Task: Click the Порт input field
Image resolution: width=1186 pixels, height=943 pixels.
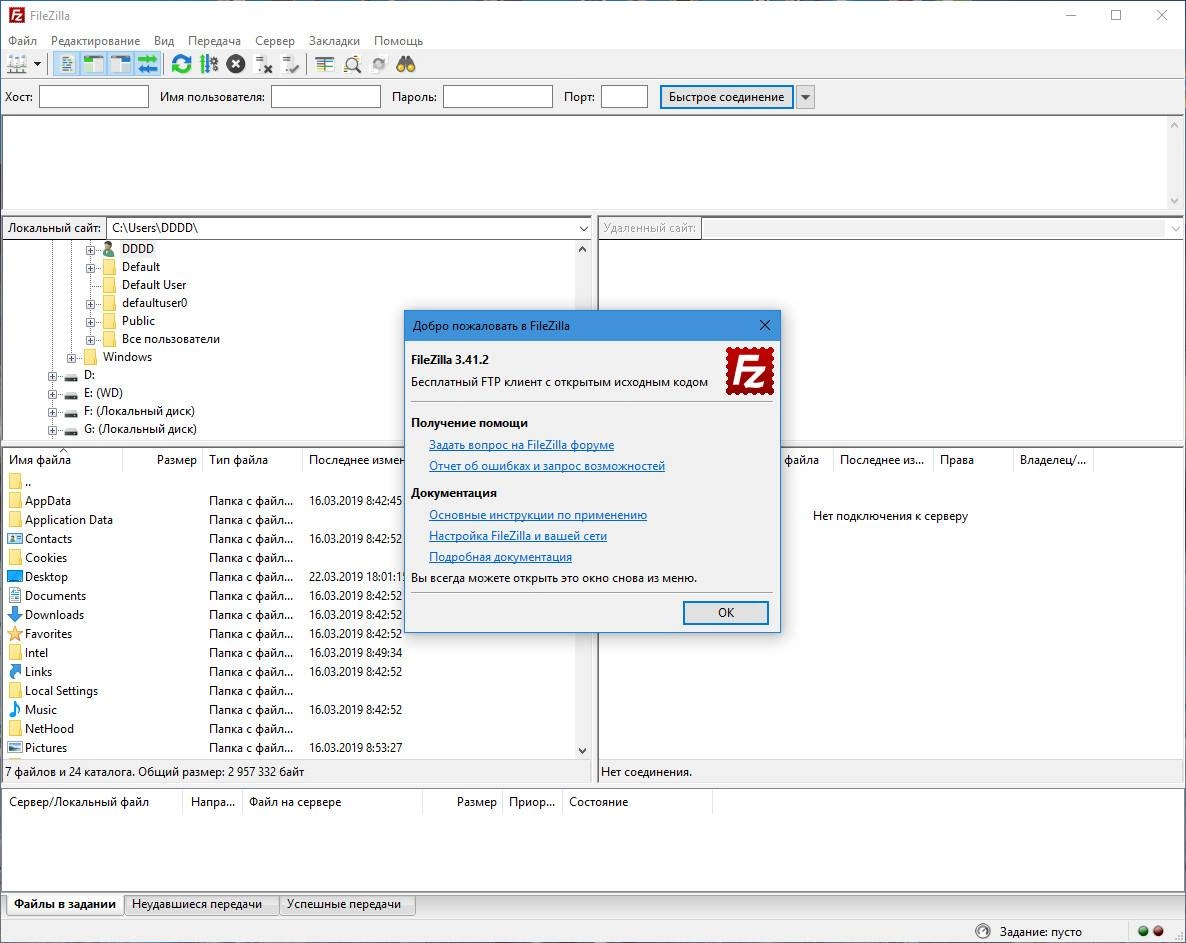Action: click(624, 97)
